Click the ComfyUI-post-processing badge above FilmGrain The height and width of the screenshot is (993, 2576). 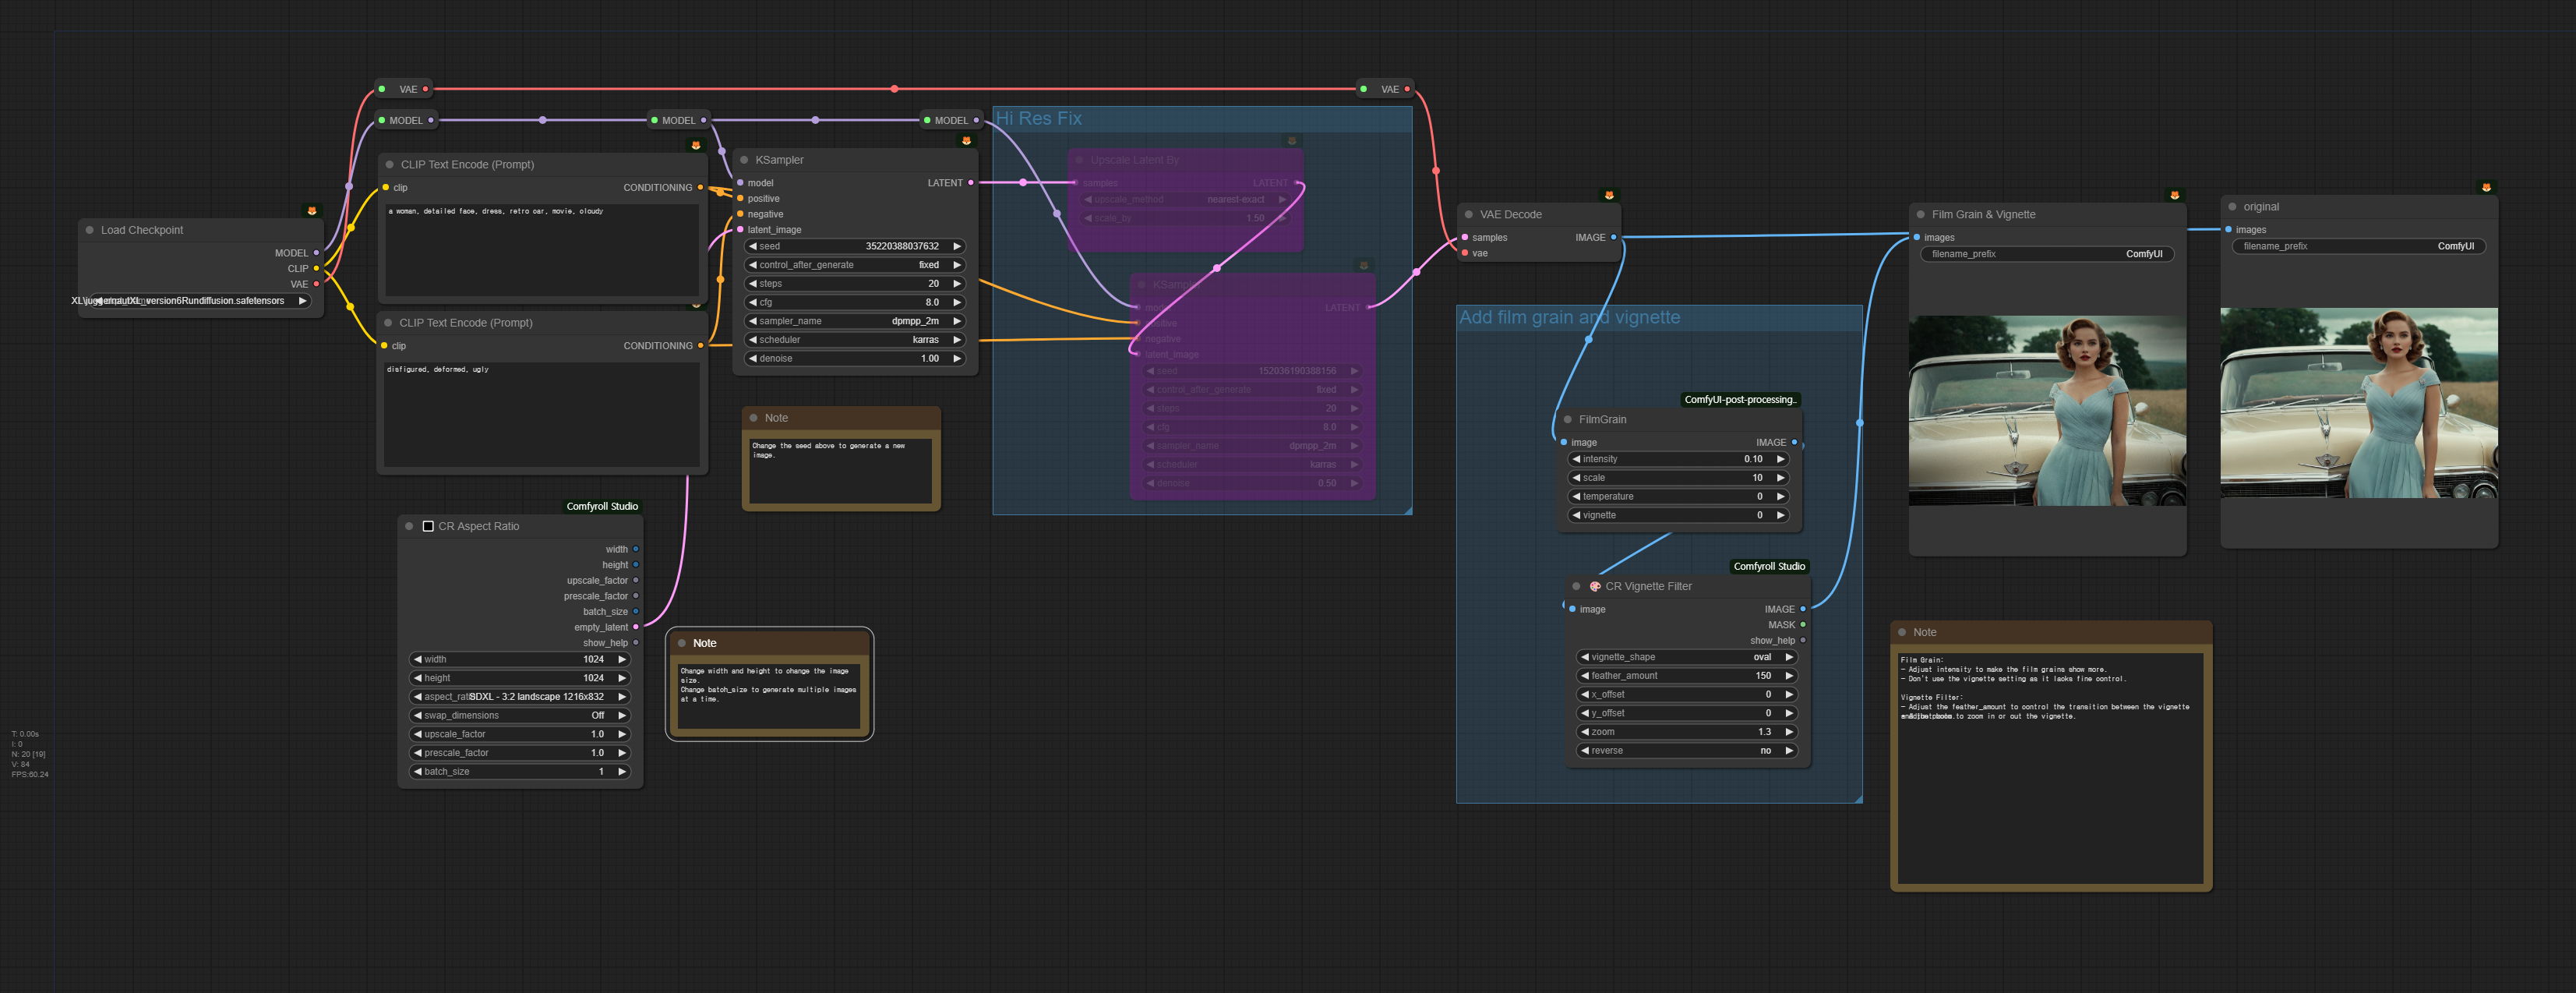pos(1739,400)
